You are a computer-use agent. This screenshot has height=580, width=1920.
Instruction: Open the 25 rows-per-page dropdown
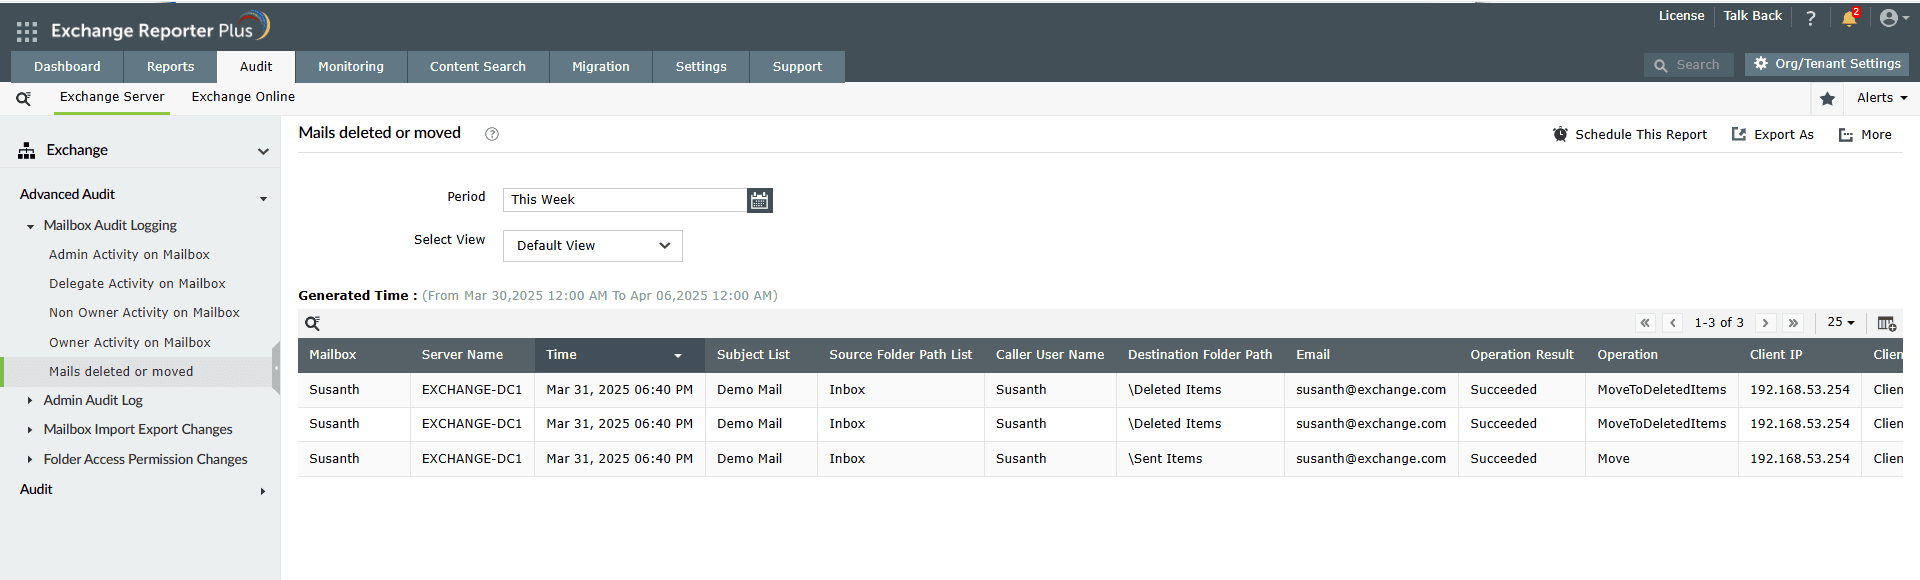[x=1841, y=322]
